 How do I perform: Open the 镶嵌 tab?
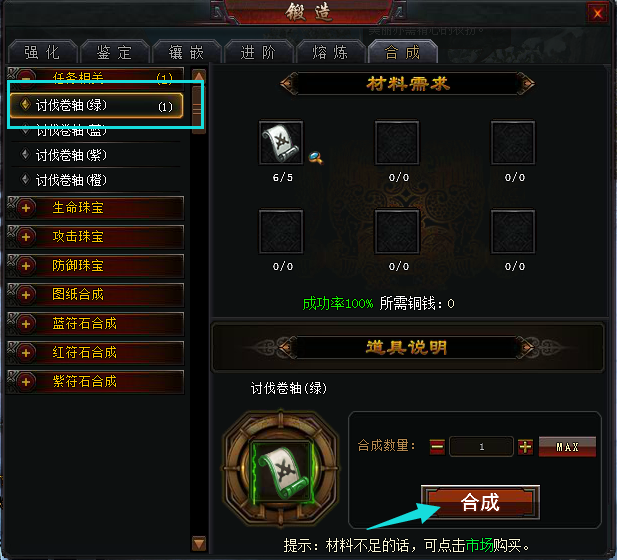point(186,52)
